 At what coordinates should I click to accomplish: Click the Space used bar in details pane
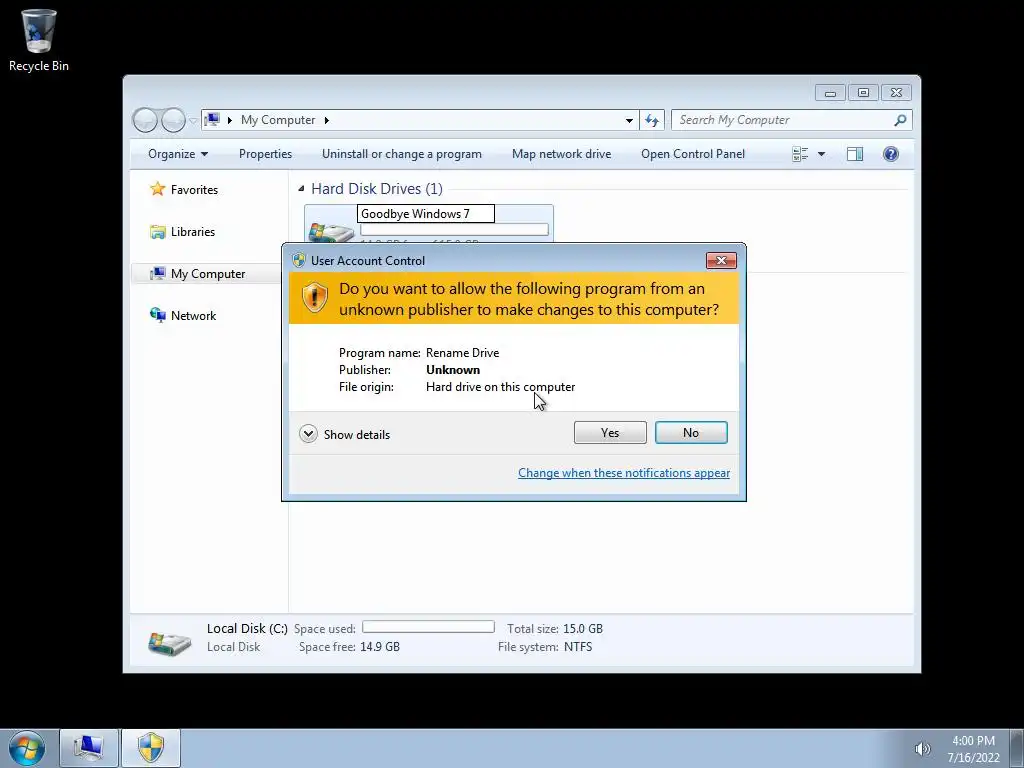click(428, 627)
